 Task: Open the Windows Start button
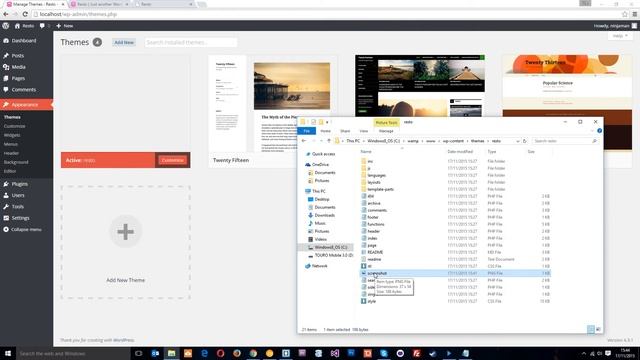click(x=8, y=353)
